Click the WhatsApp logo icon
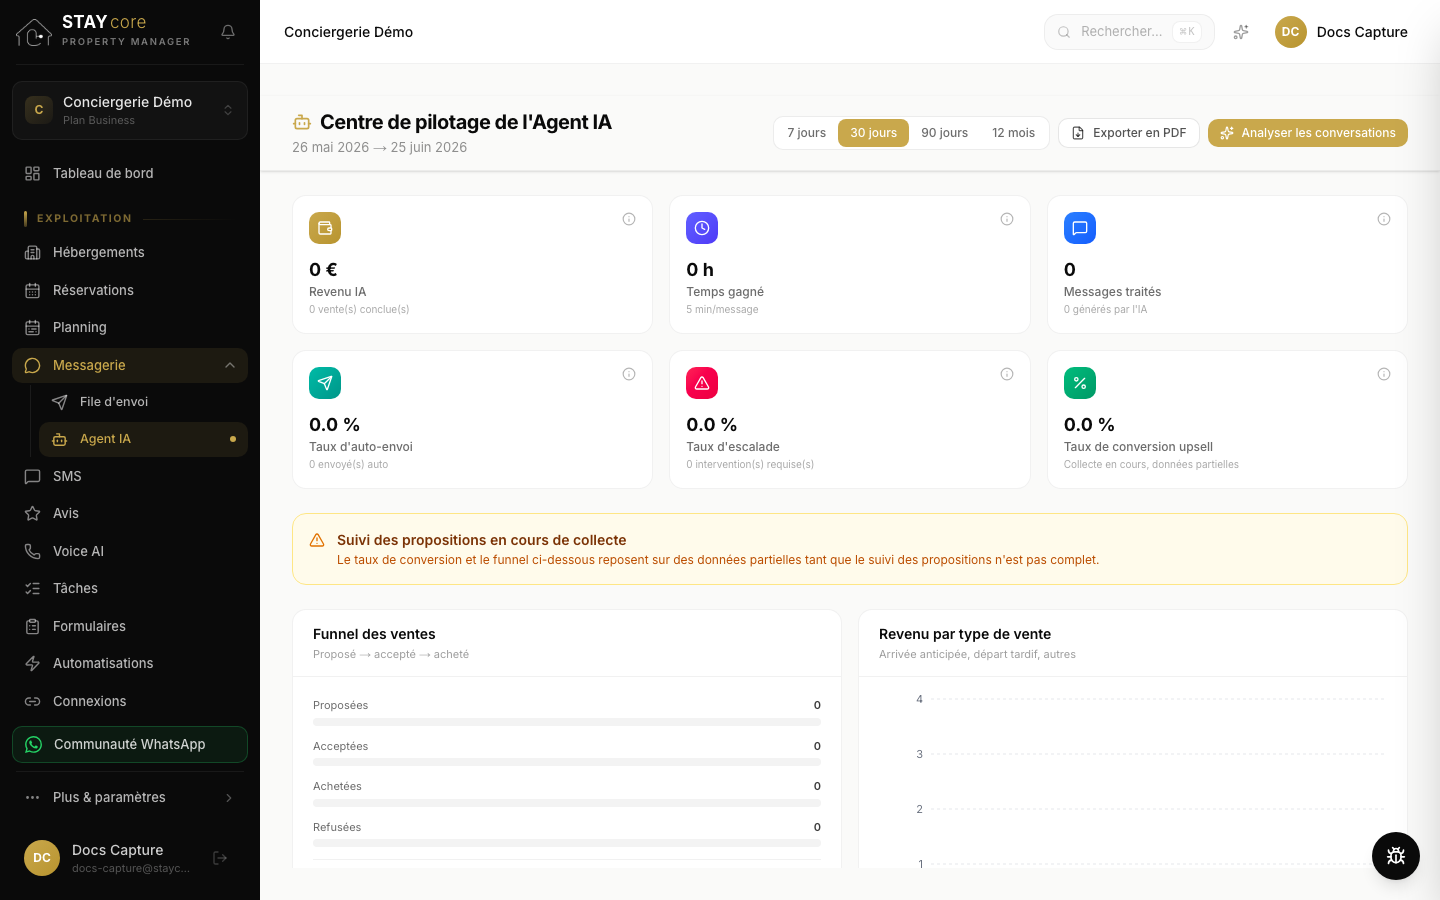Screen dimensions: 1440x900 (x=34, y=744)
